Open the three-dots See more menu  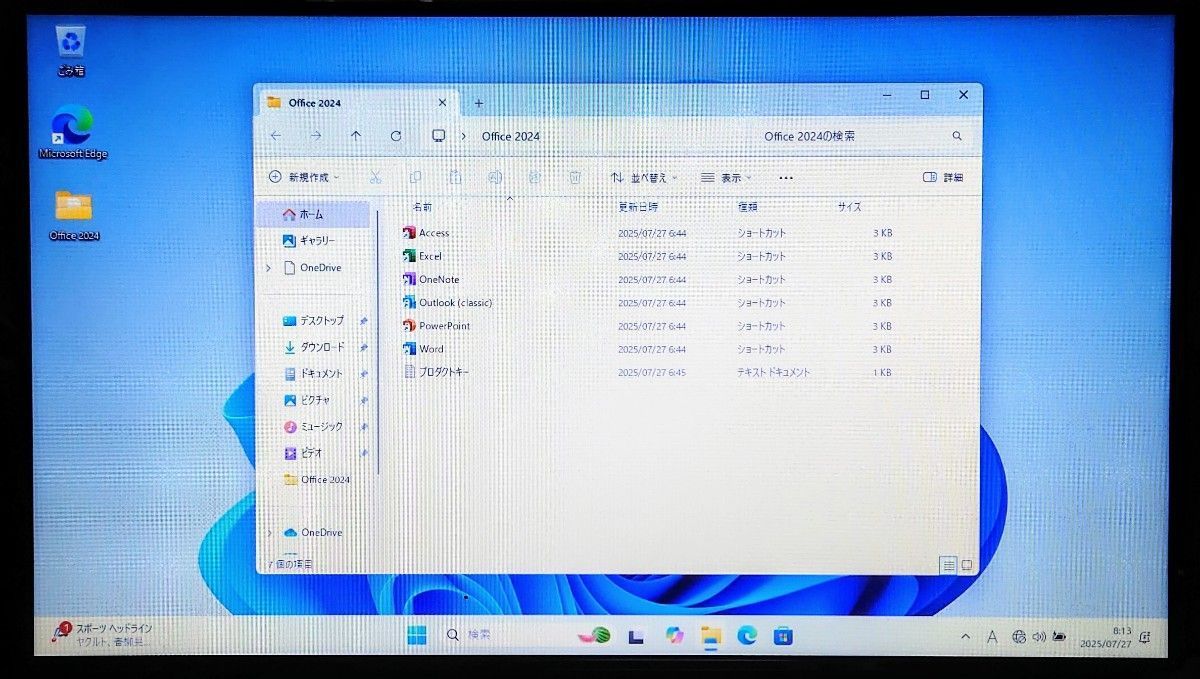785,177
